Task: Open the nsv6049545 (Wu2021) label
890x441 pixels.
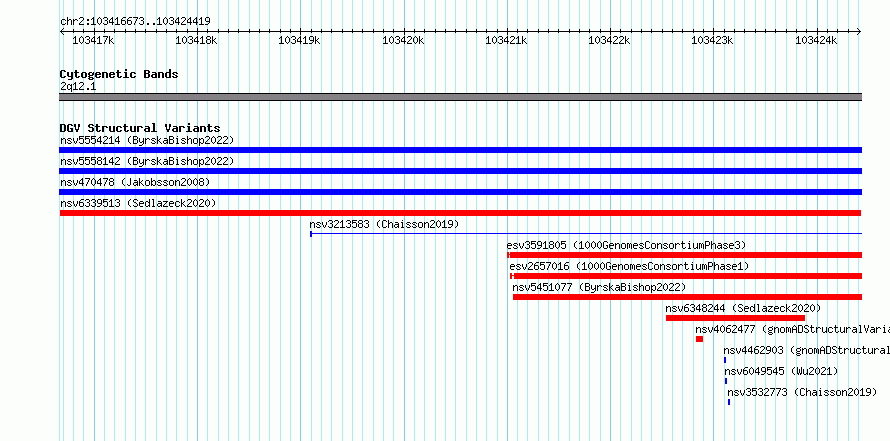Action: tap(781, 371)
